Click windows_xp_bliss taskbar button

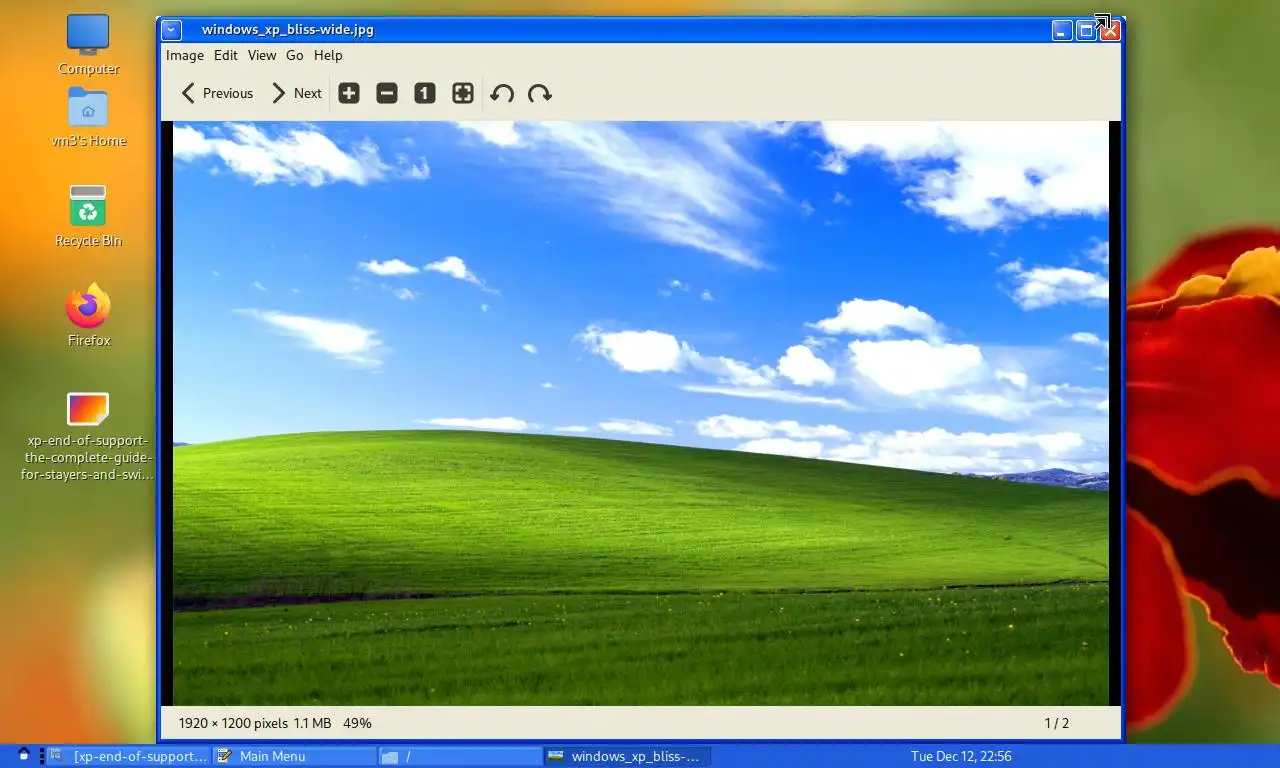[627, 756]
